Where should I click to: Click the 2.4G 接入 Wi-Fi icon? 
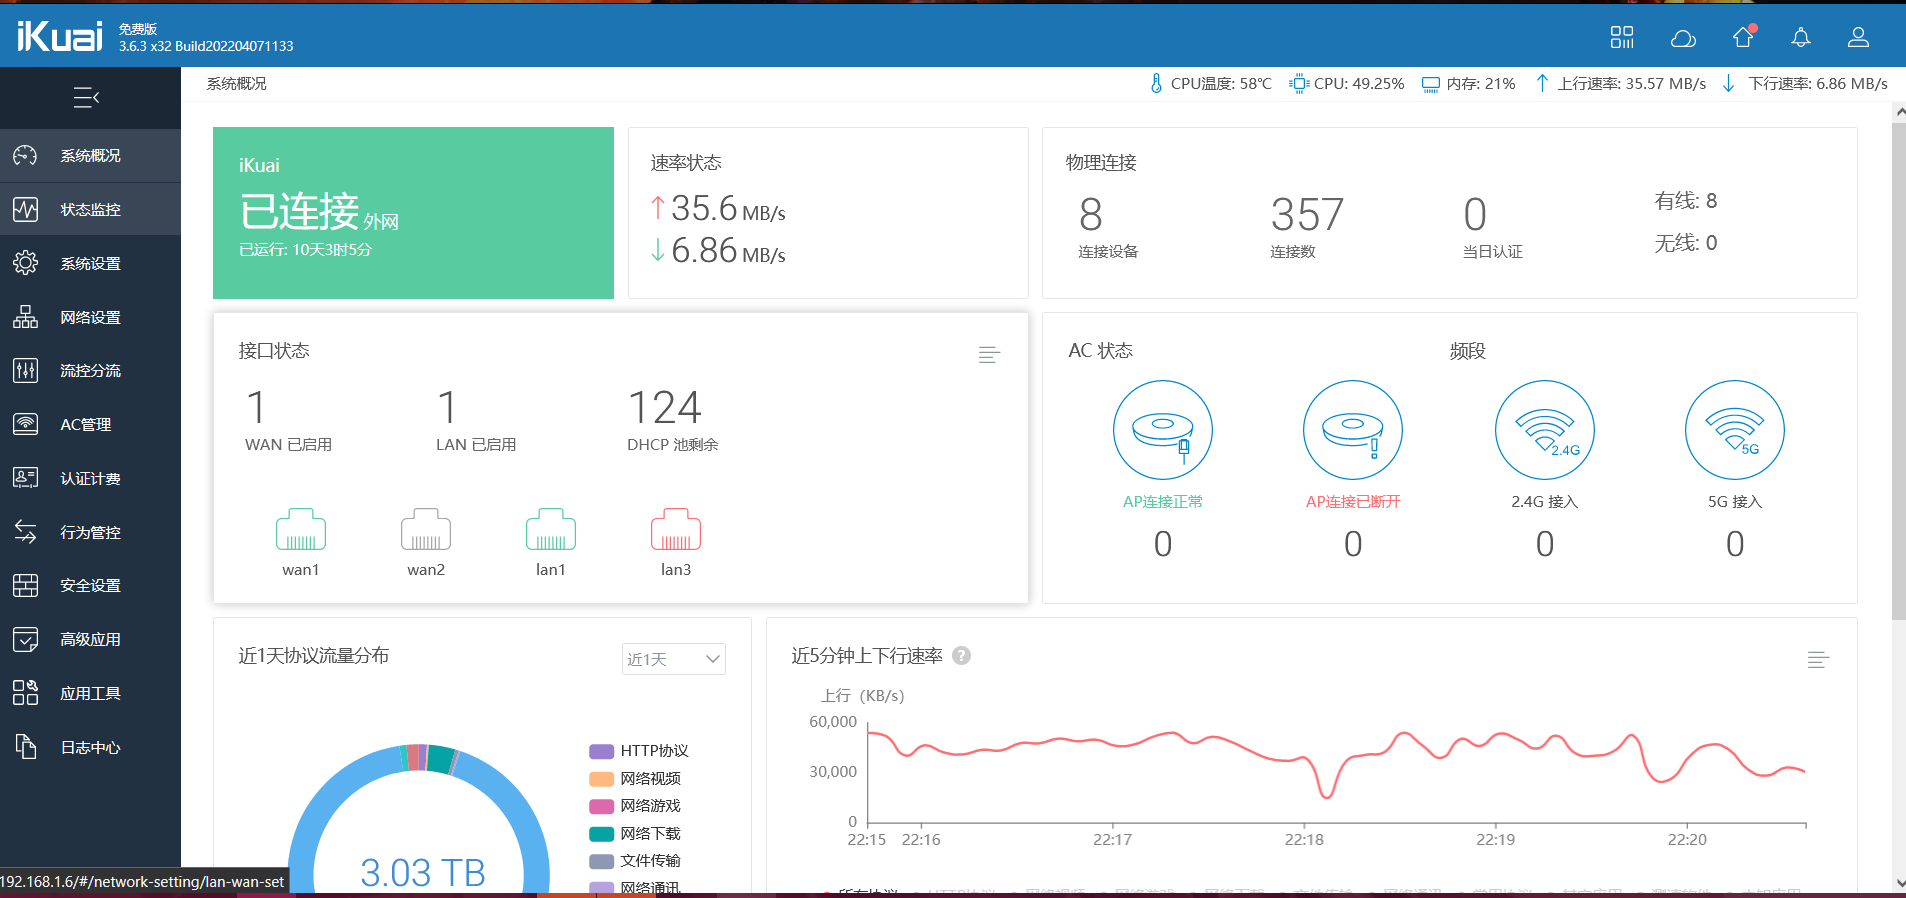(x=1545, y=430)
